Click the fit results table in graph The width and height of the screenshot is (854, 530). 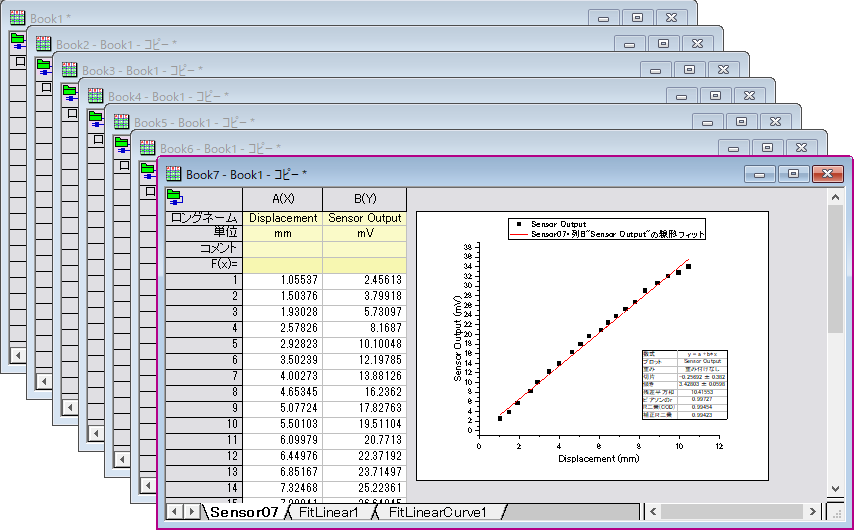[x=685, y=385]
